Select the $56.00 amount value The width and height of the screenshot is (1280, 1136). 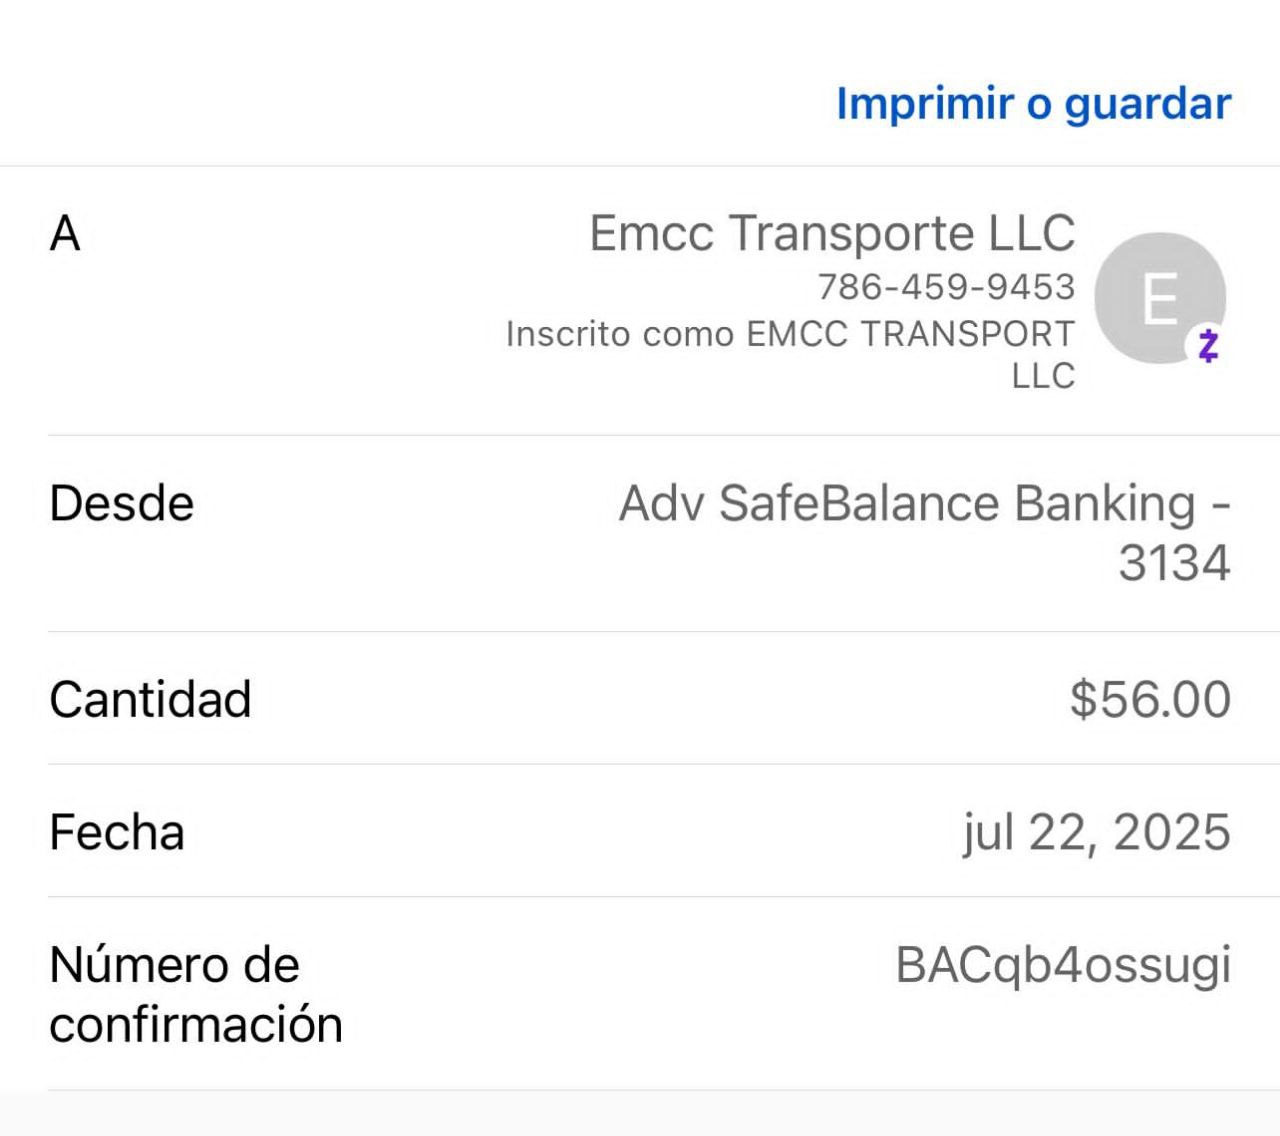(1150, 699)
